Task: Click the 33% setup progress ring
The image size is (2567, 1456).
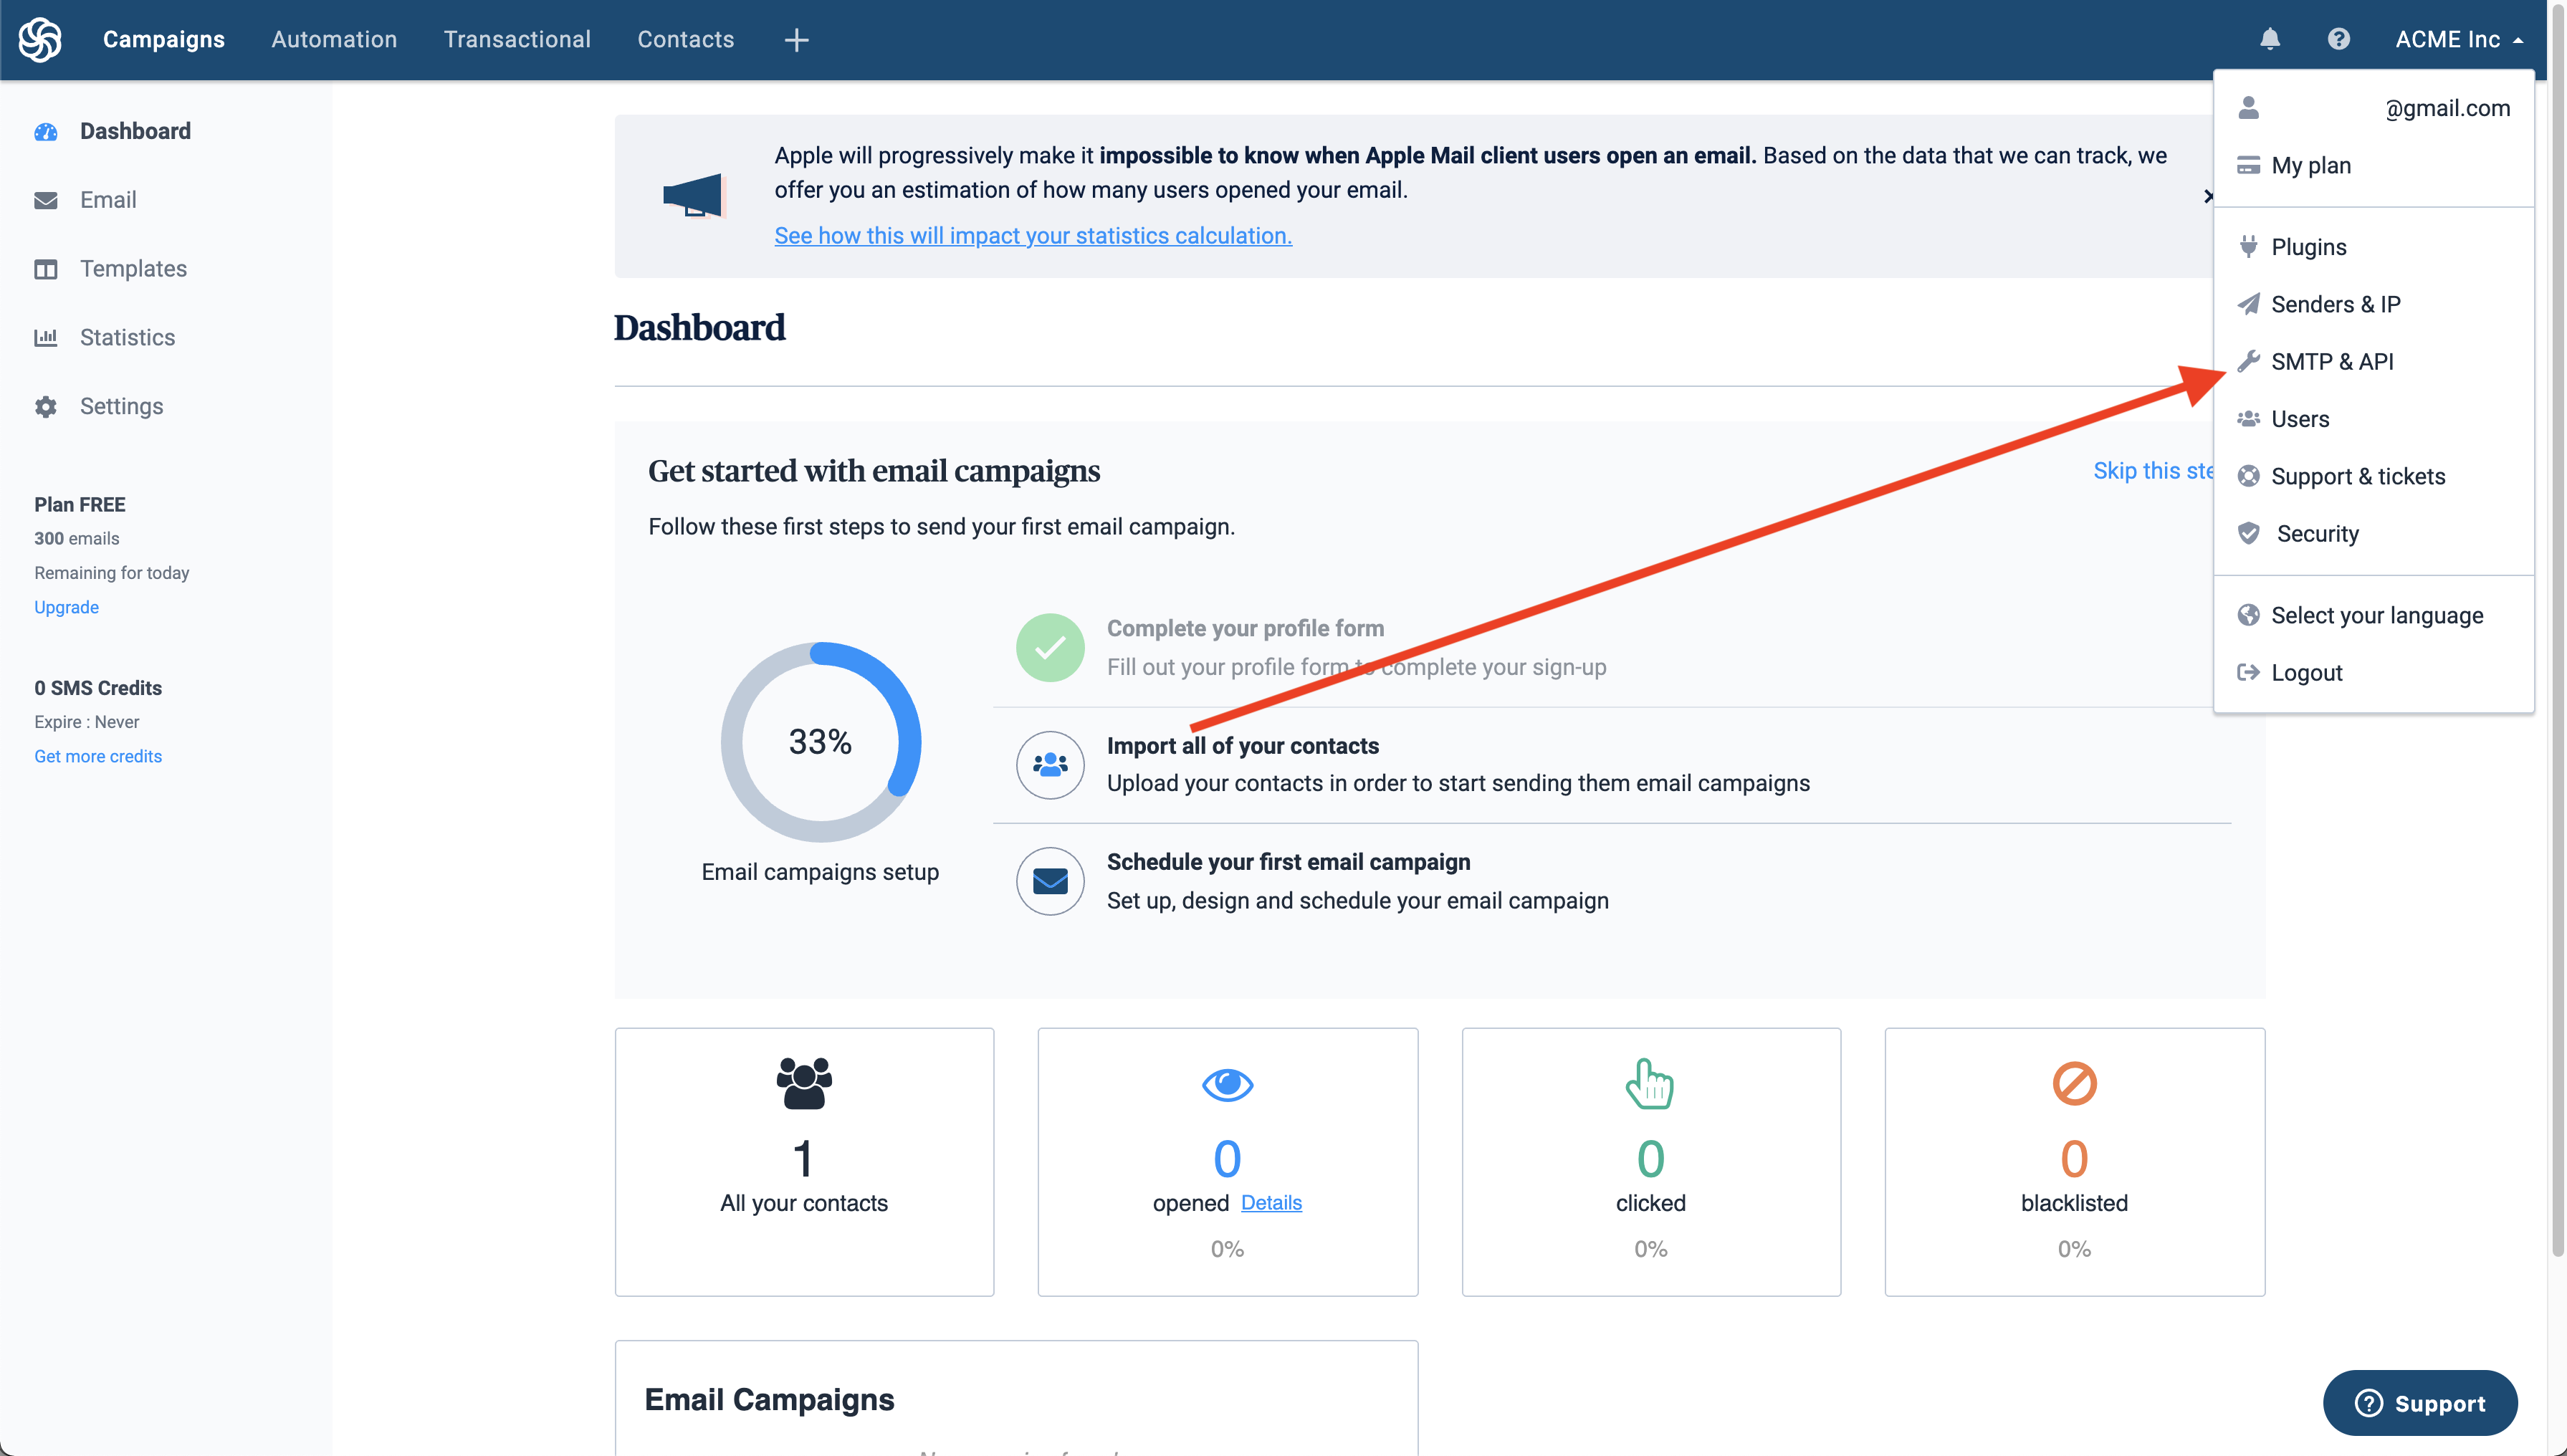Action: pyautogui.click(x=820, y=742)
